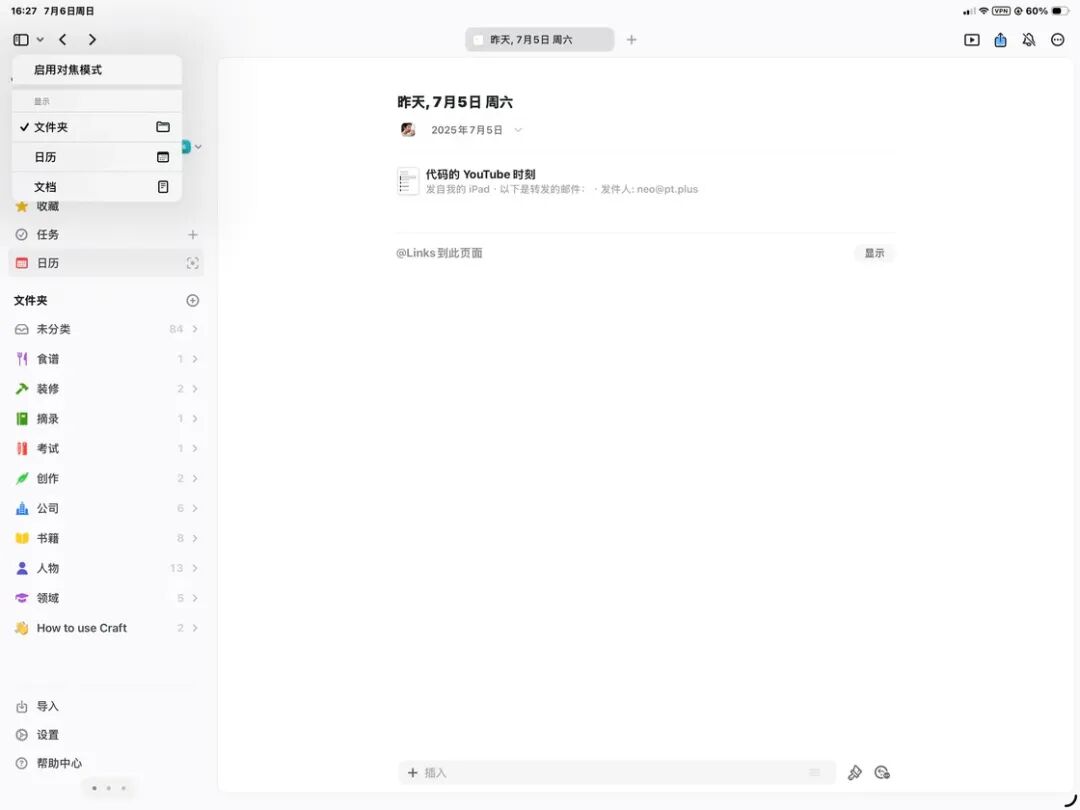
Task: Go back with the left arrow
Action: click(63, 40)
